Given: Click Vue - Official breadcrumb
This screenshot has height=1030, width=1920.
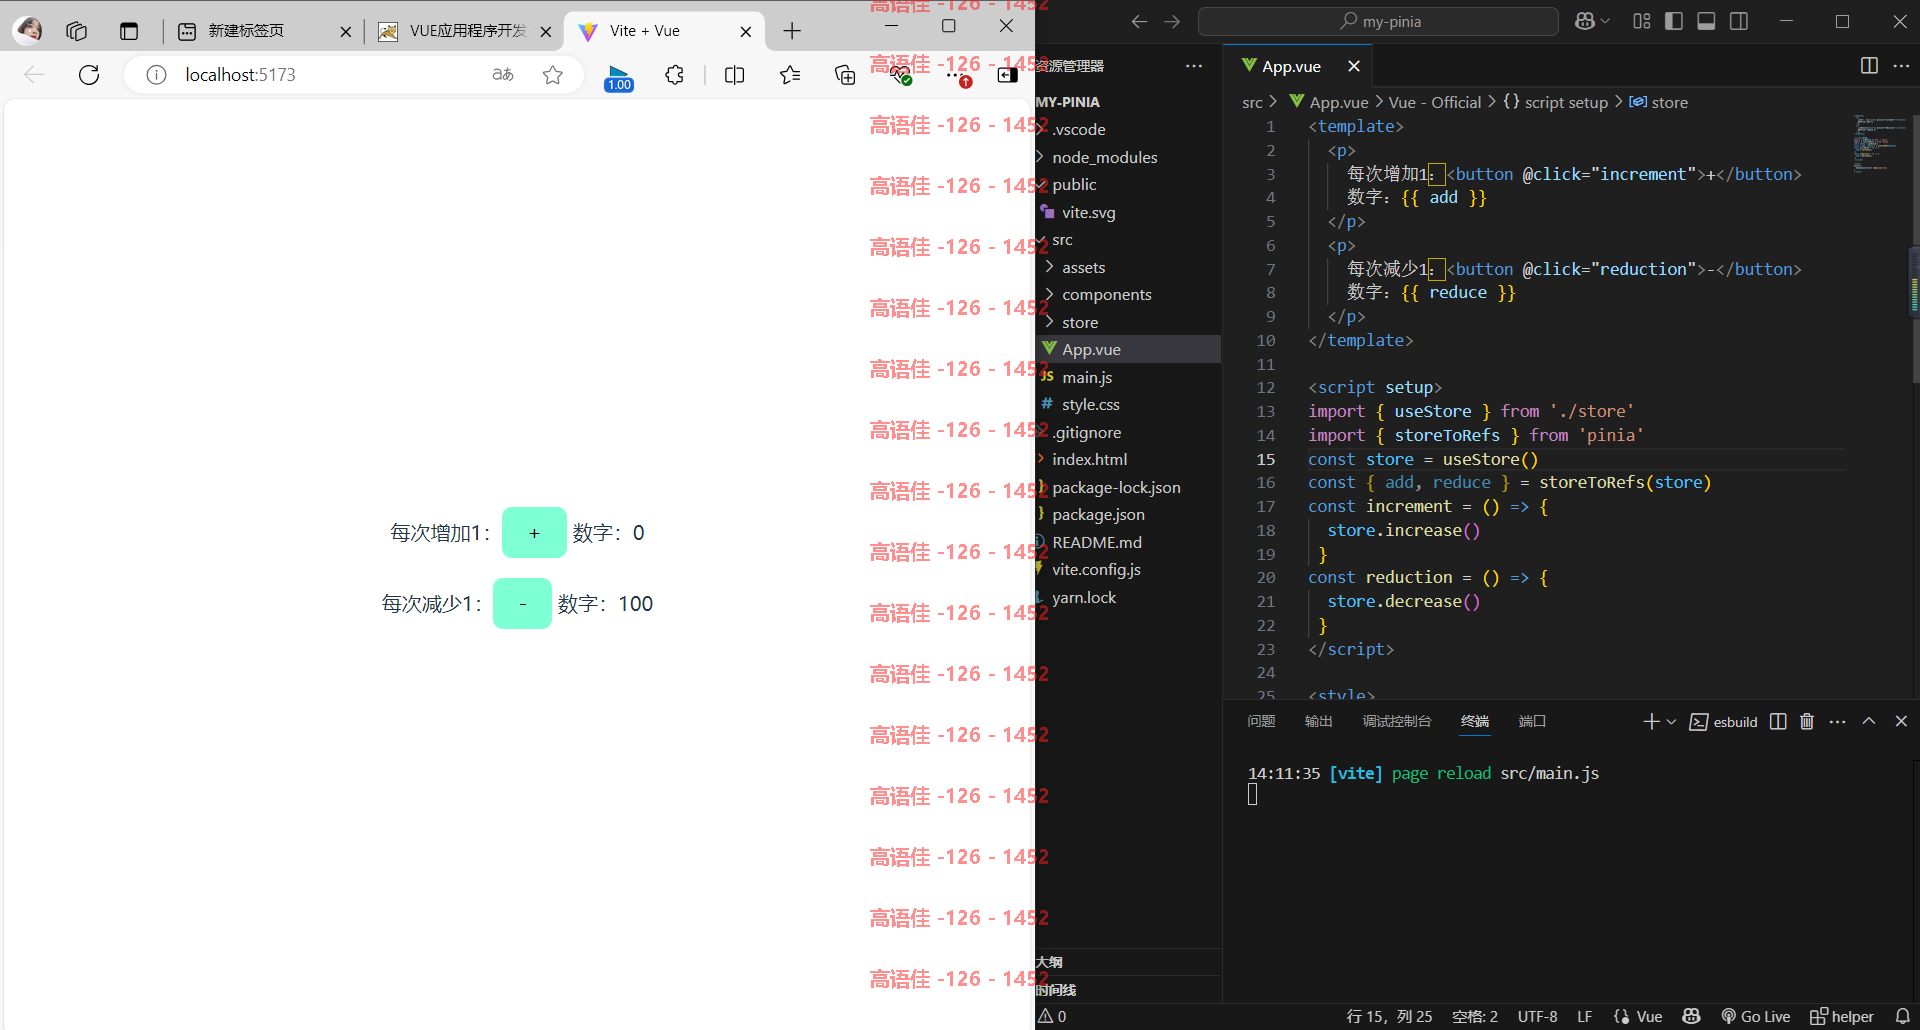Looking at the screenshot, I should click(1435, 102).
